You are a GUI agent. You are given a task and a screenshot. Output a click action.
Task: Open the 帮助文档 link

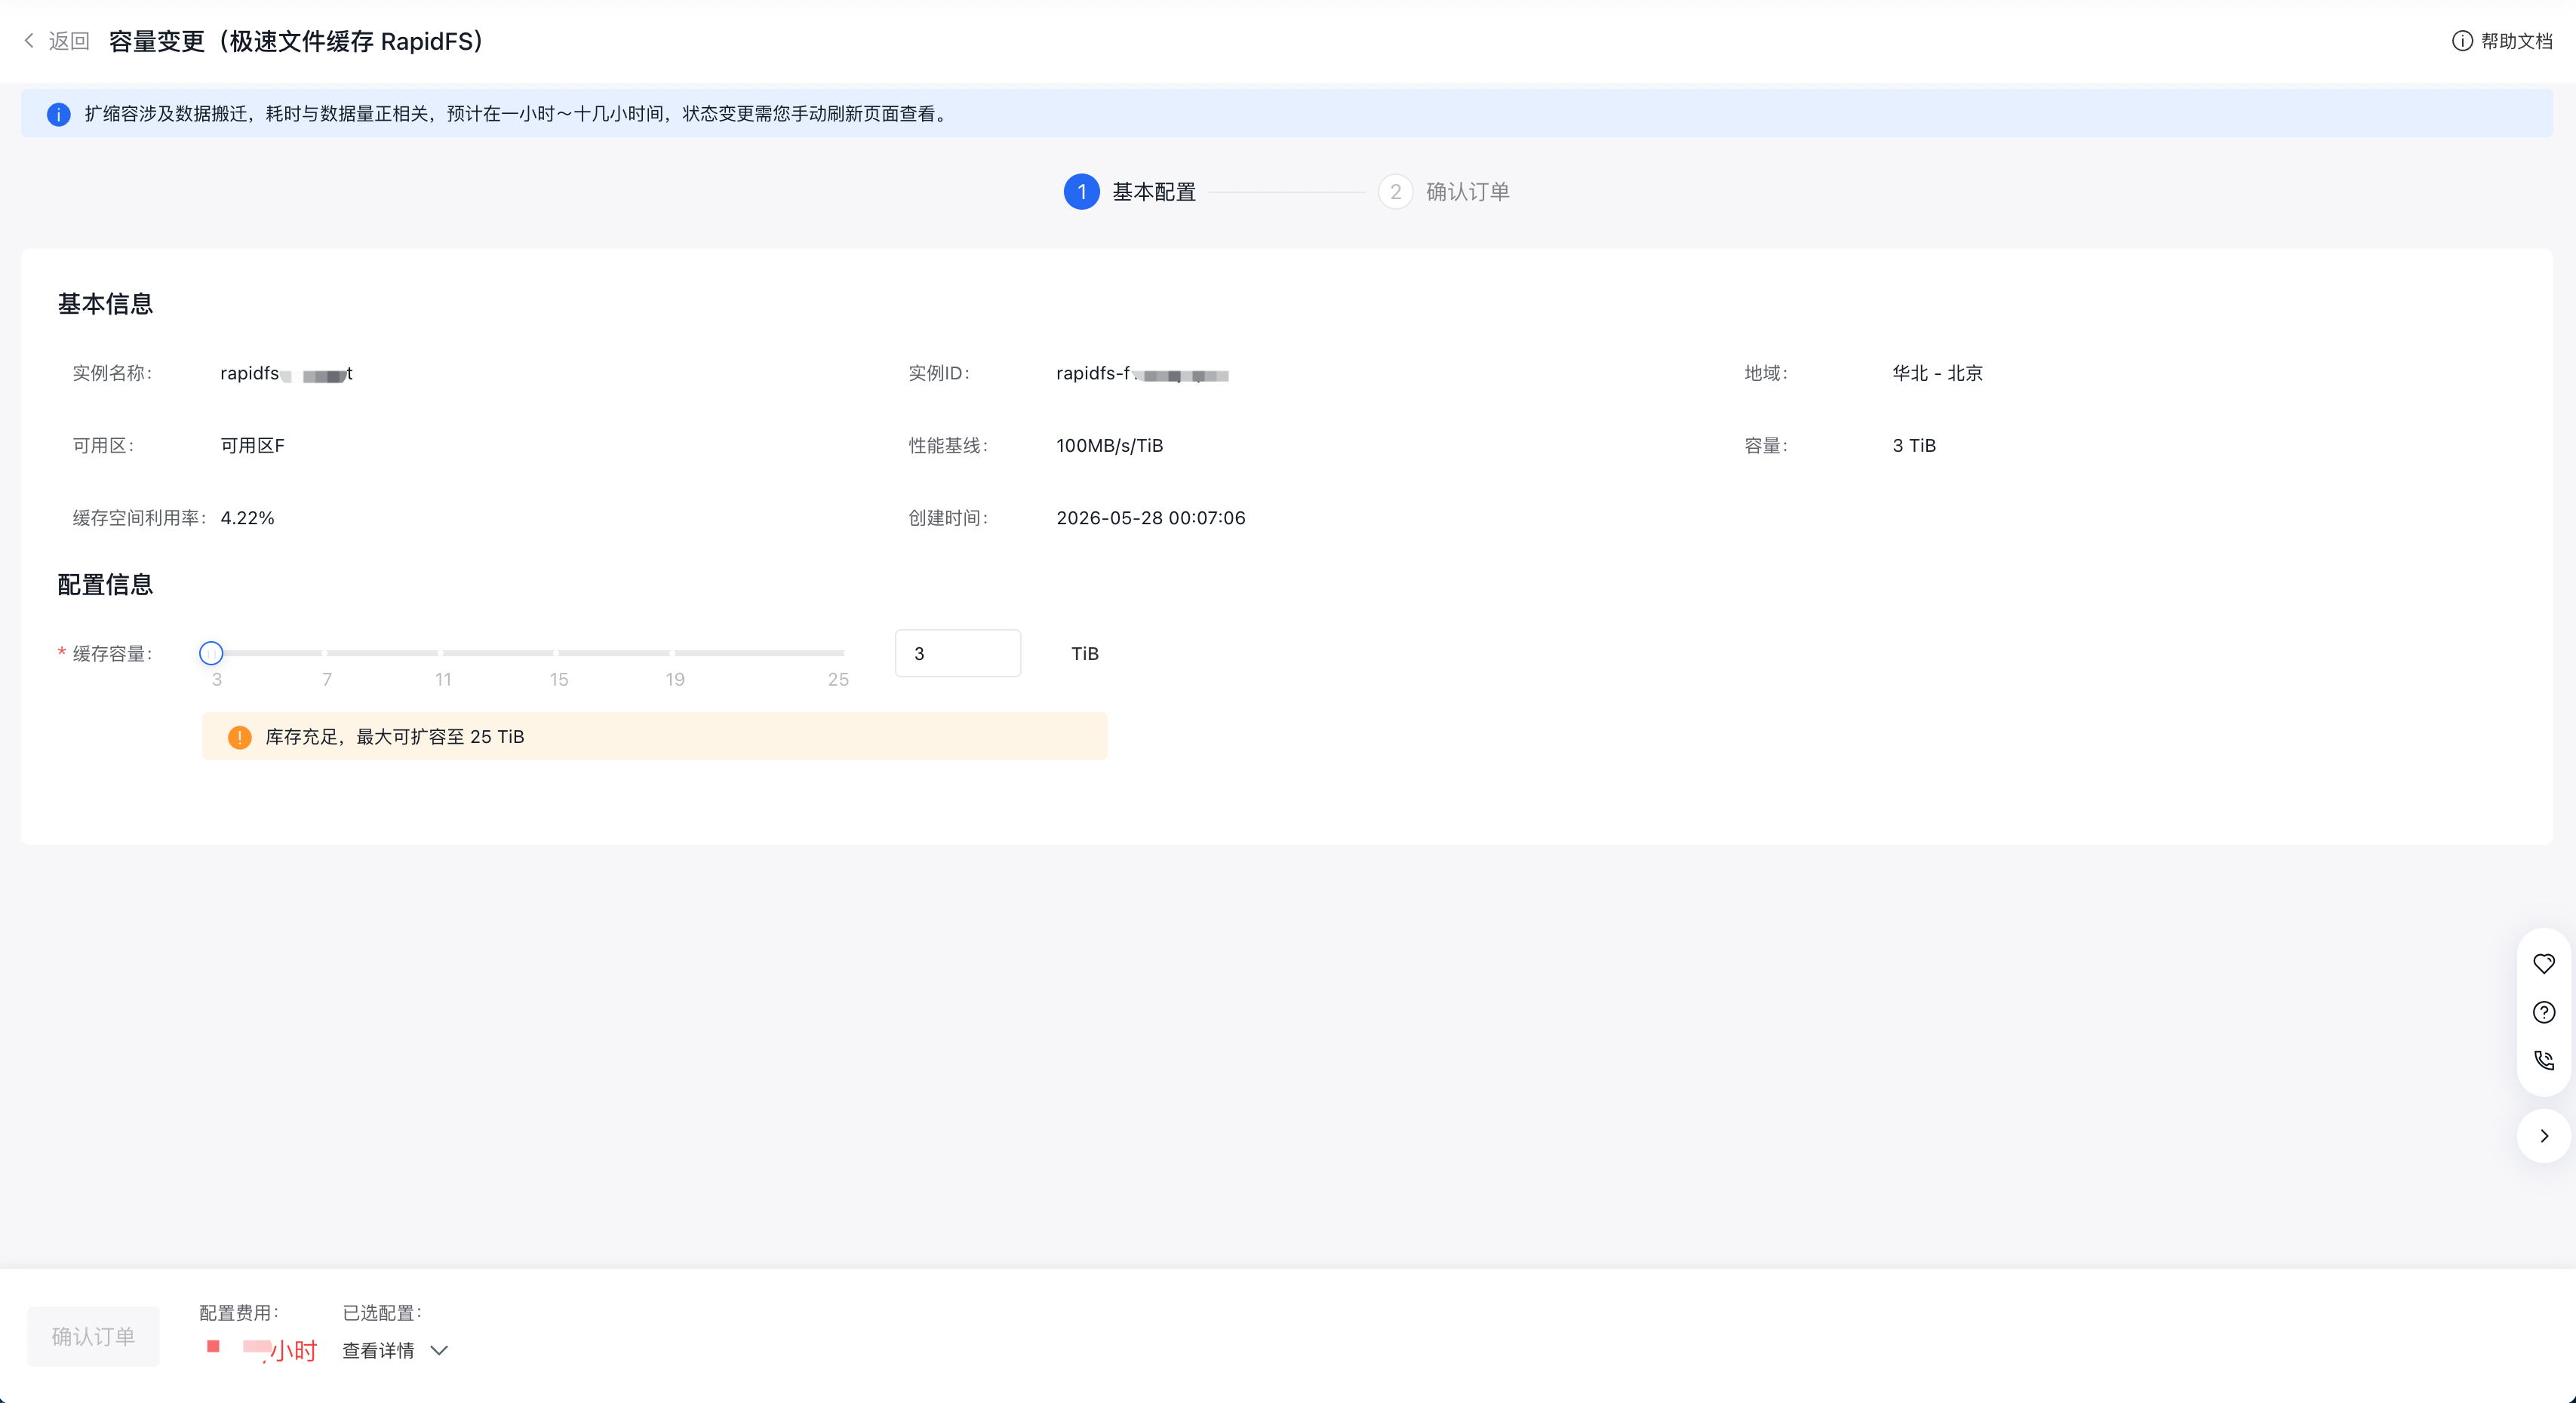pos(2516,41)
